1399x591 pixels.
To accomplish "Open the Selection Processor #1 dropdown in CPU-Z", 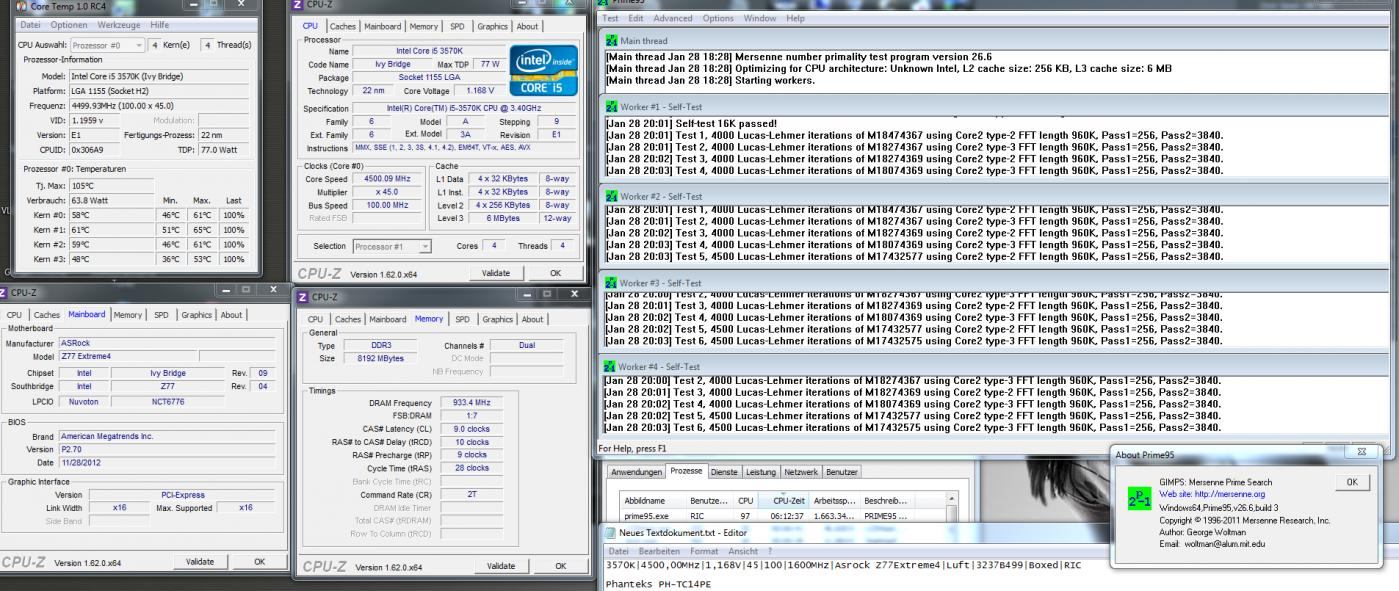I will [x=392, y=246].
